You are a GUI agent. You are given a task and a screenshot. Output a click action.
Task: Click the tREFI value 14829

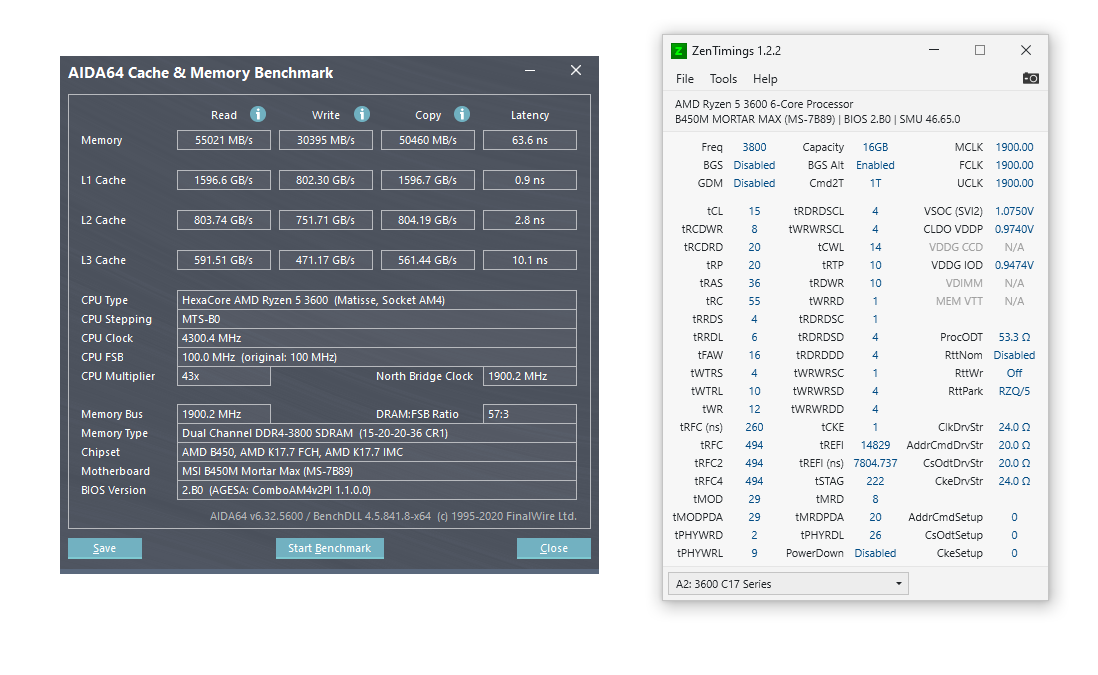pos(875,445)
